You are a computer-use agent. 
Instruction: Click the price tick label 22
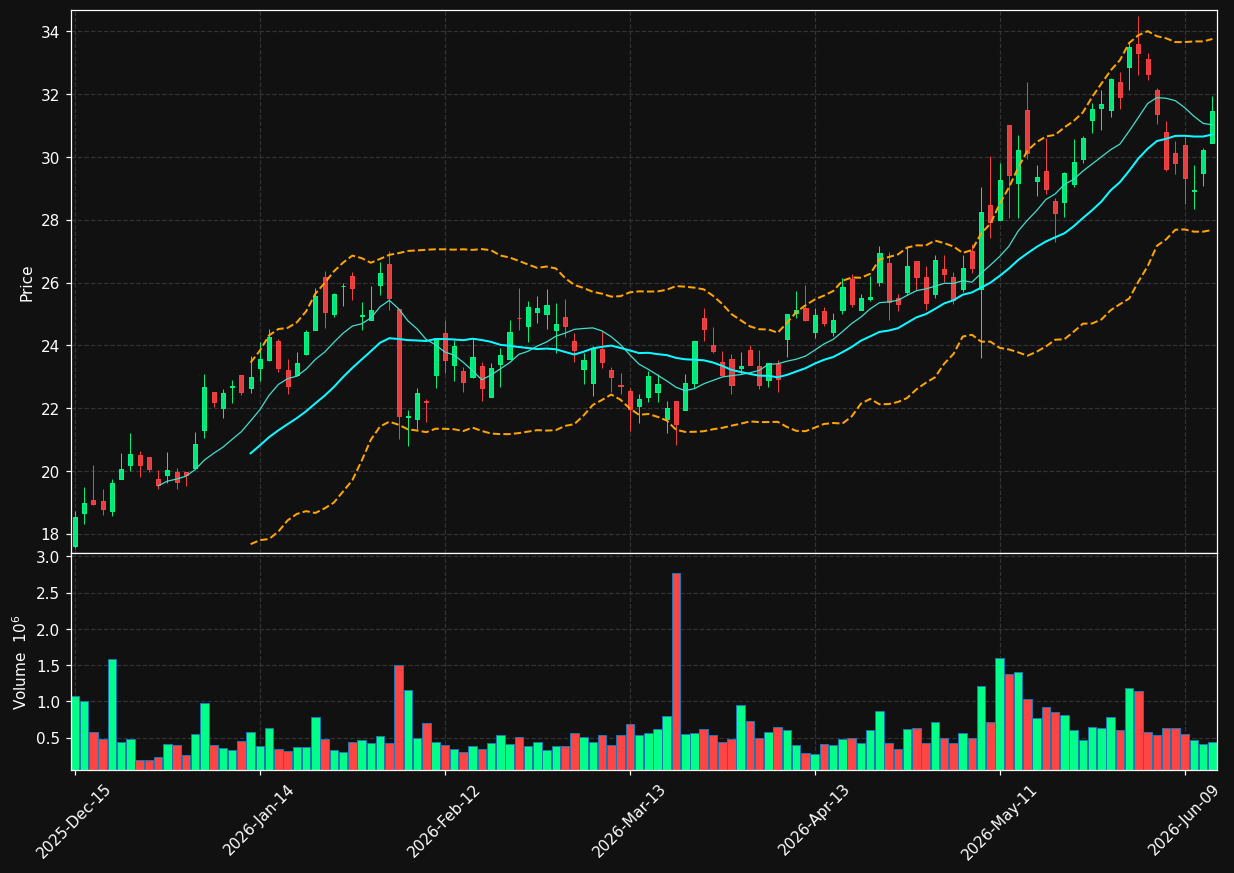pyautogui.click(x=50, y=409)
